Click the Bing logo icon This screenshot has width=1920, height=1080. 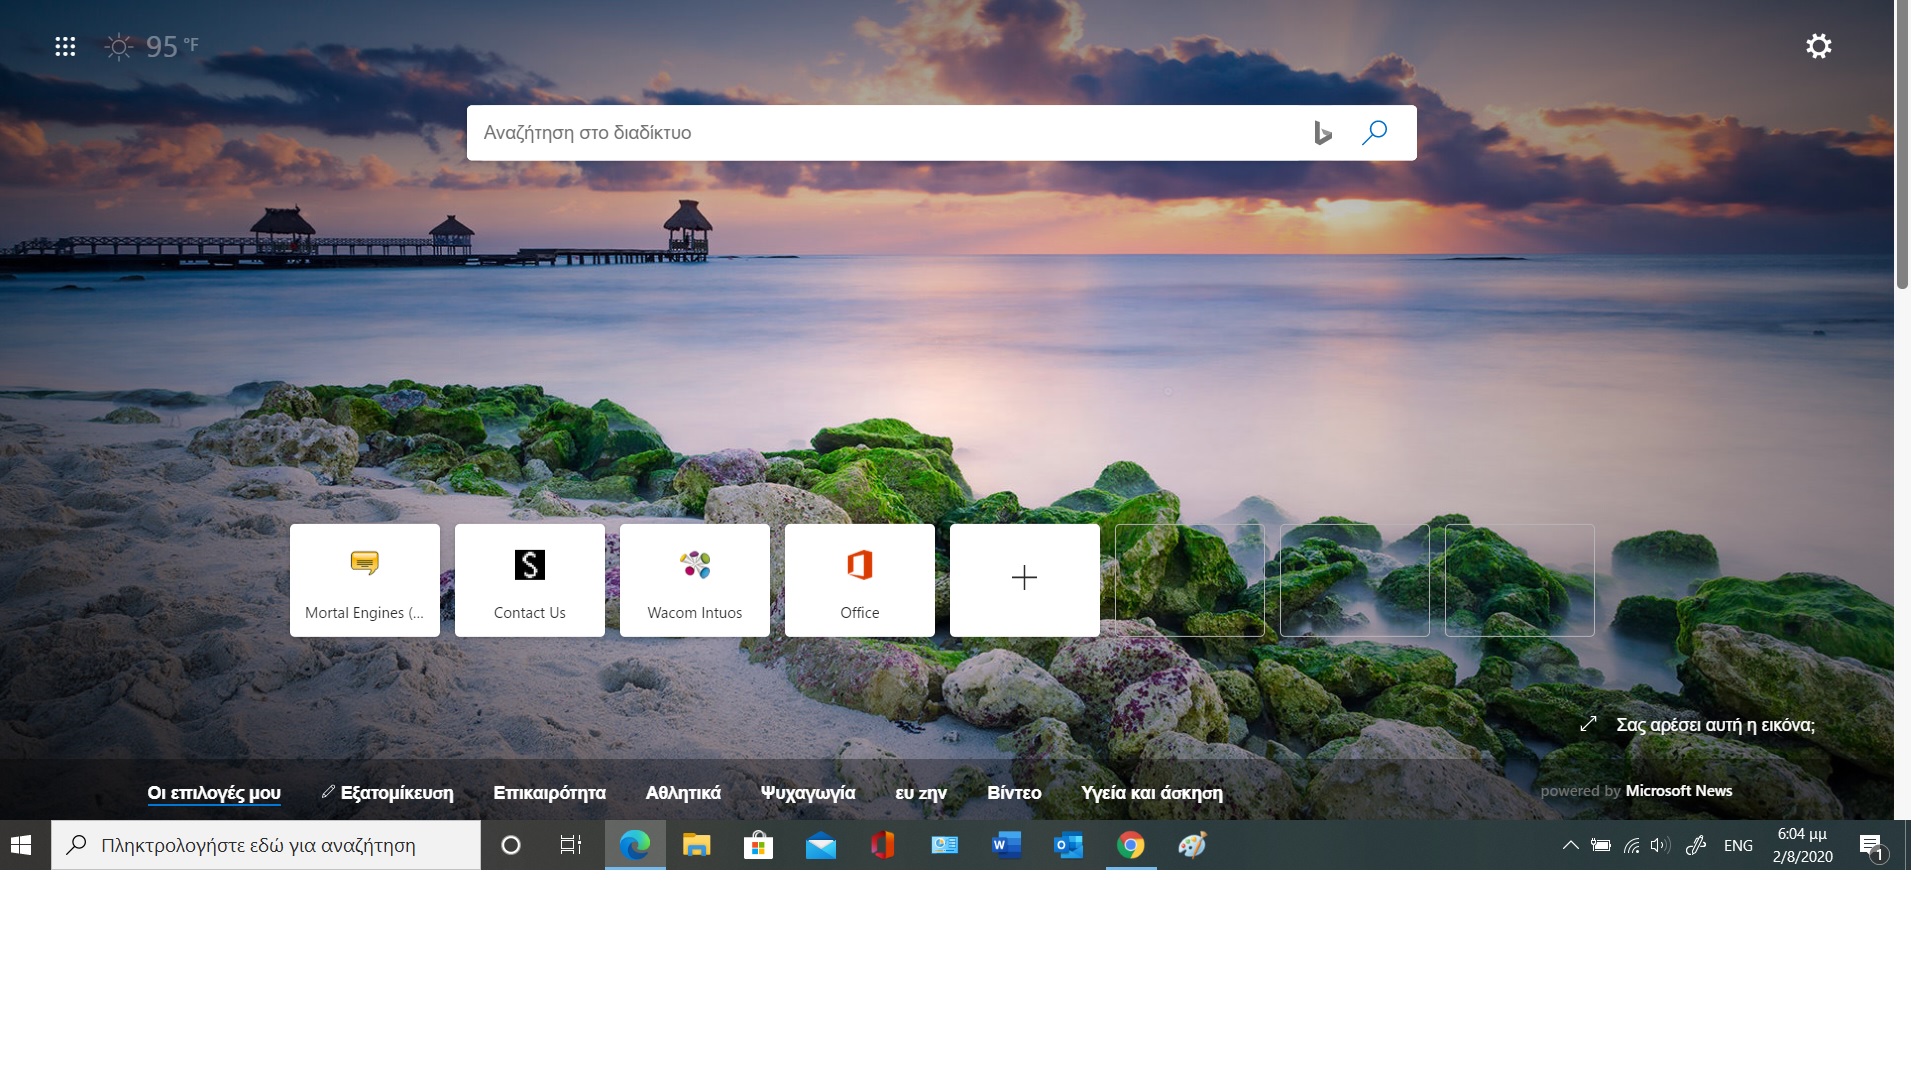[1322, 132]
